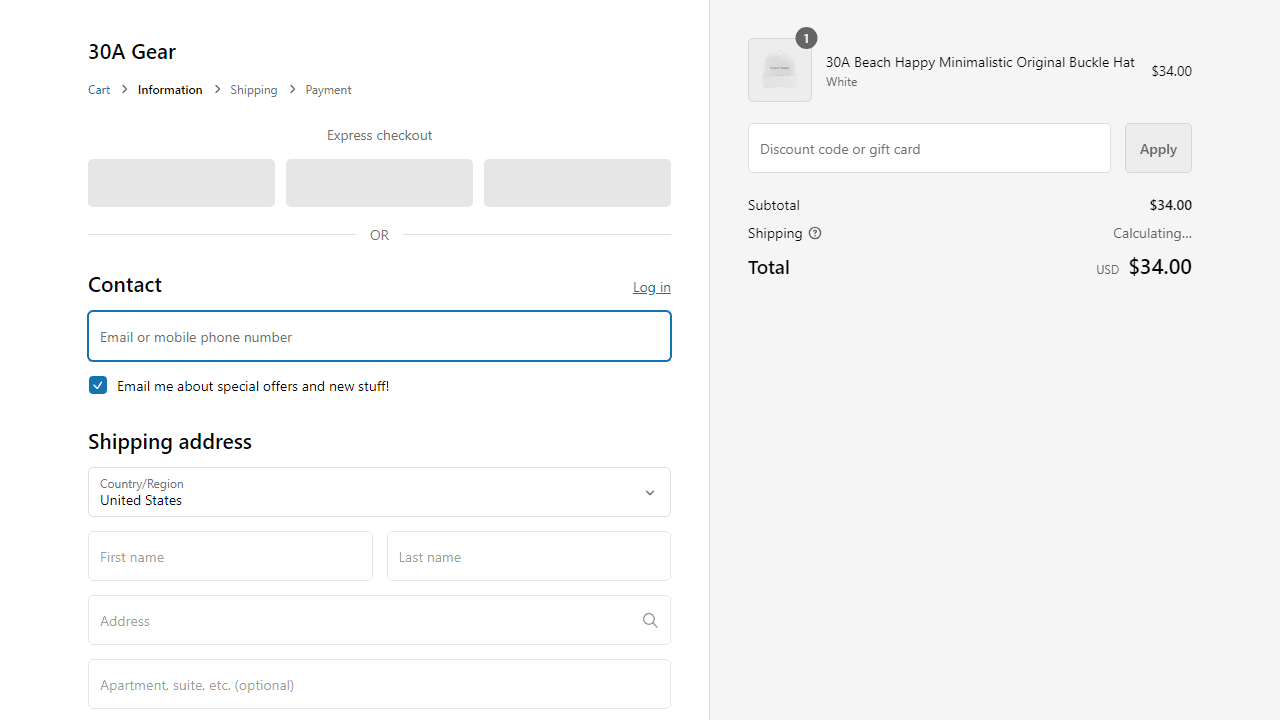Click the Express checkout heading
This screenshot has height=720, width=1280.
(x=379, y=135)
